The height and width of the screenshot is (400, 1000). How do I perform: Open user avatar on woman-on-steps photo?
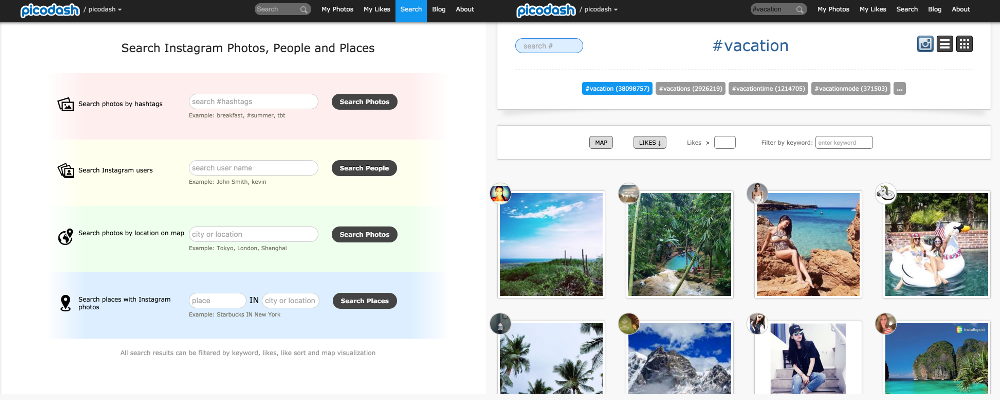[757, 323]
